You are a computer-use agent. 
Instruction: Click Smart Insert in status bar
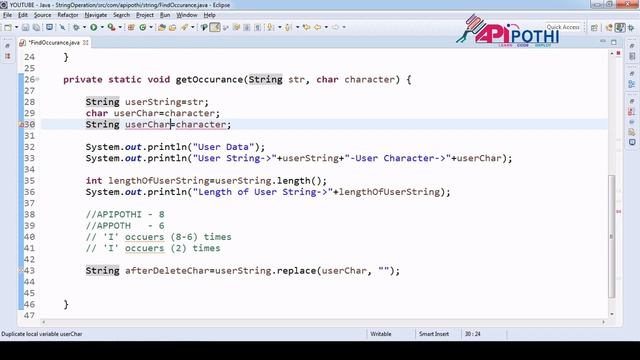coord(434,334)
